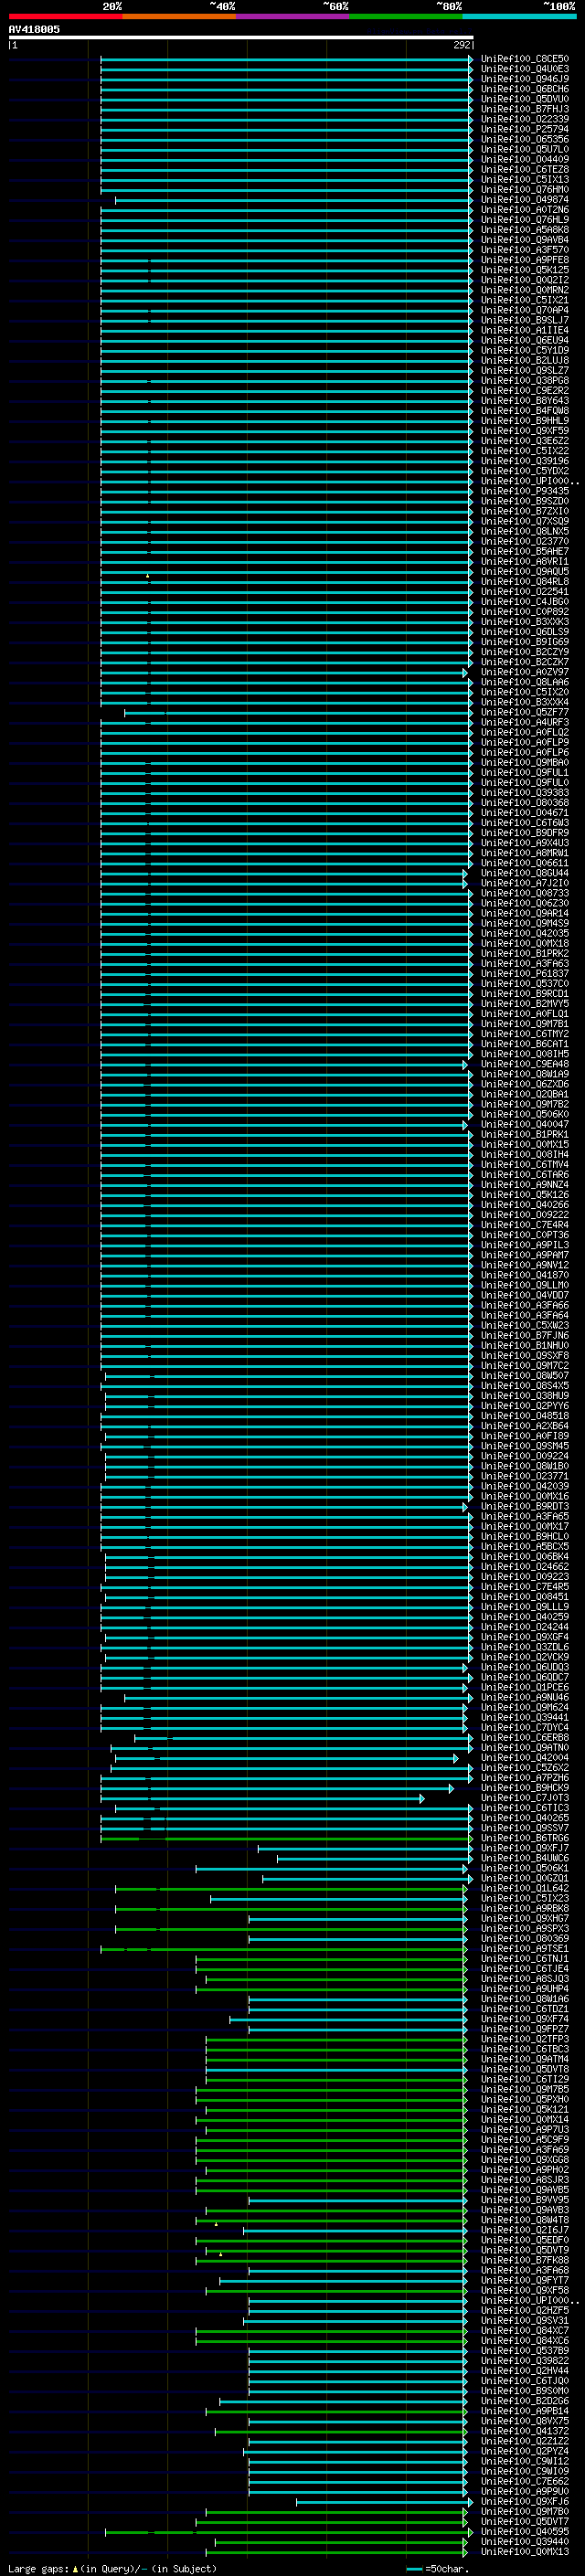Click the red ~20% identity legend segment
This screenshot has height=2576, width=585.
pos(65,16)
